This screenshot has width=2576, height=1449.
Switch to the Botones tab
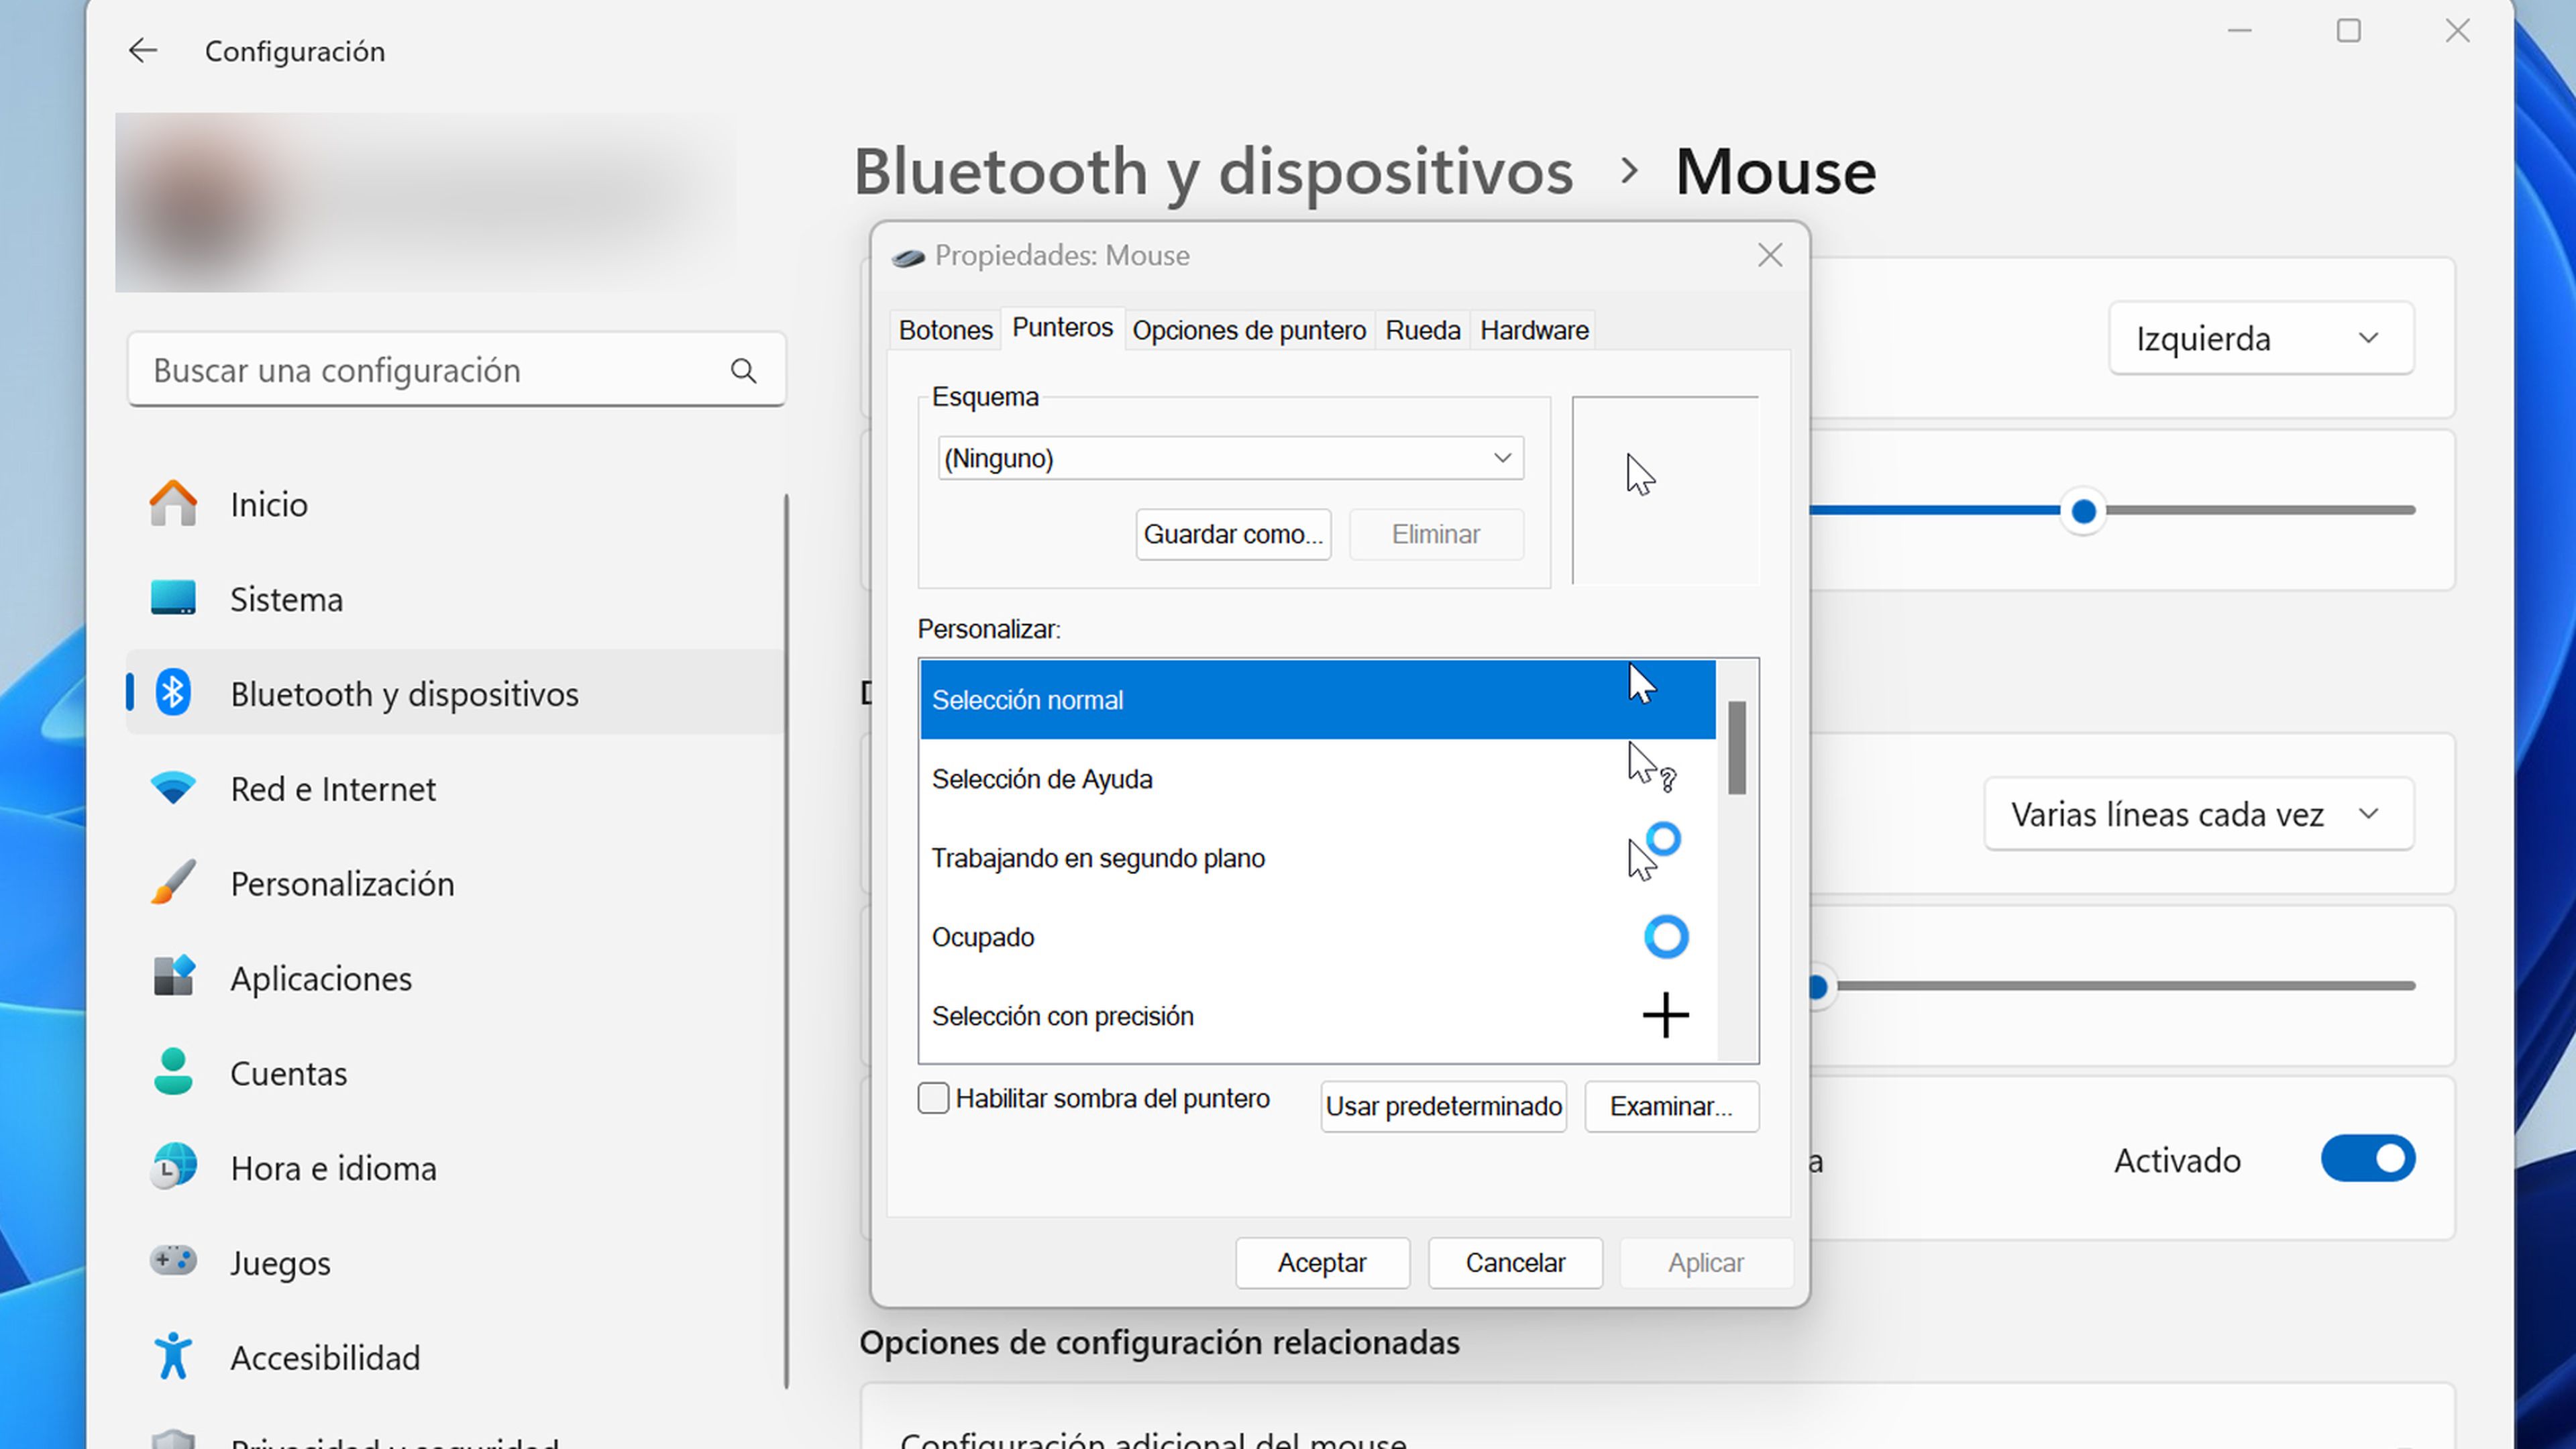click(945, 330)
